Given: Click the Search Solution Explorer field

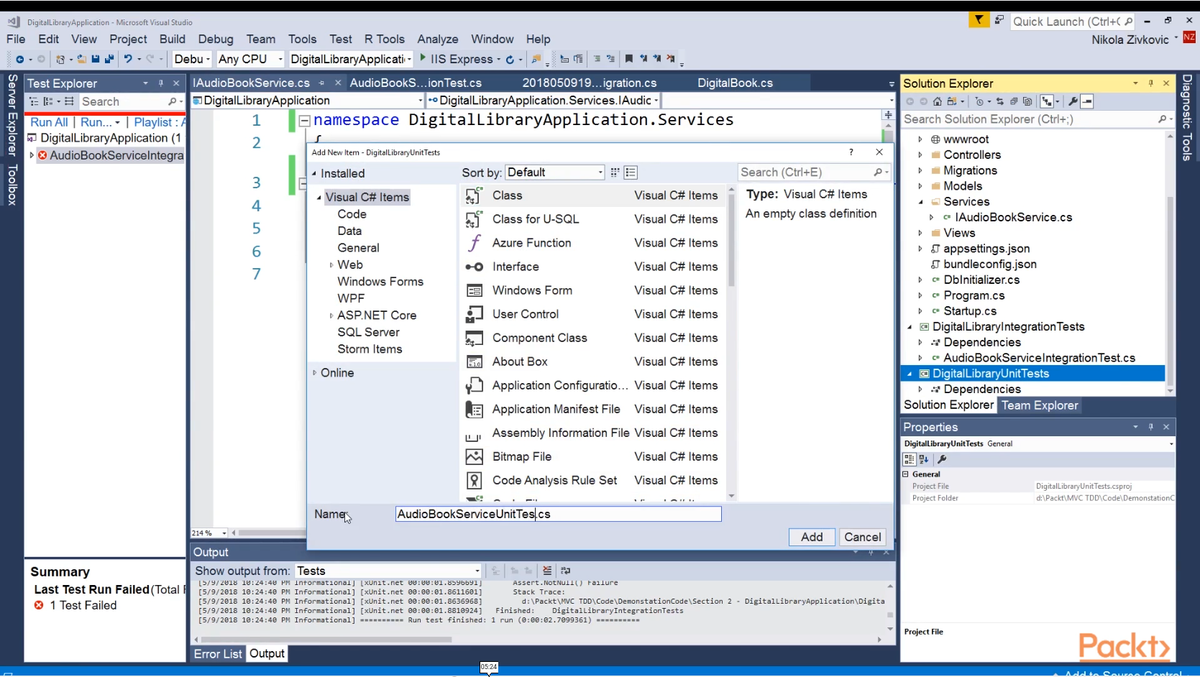Looking at the screenshot, I should (x=1037, y=119).
